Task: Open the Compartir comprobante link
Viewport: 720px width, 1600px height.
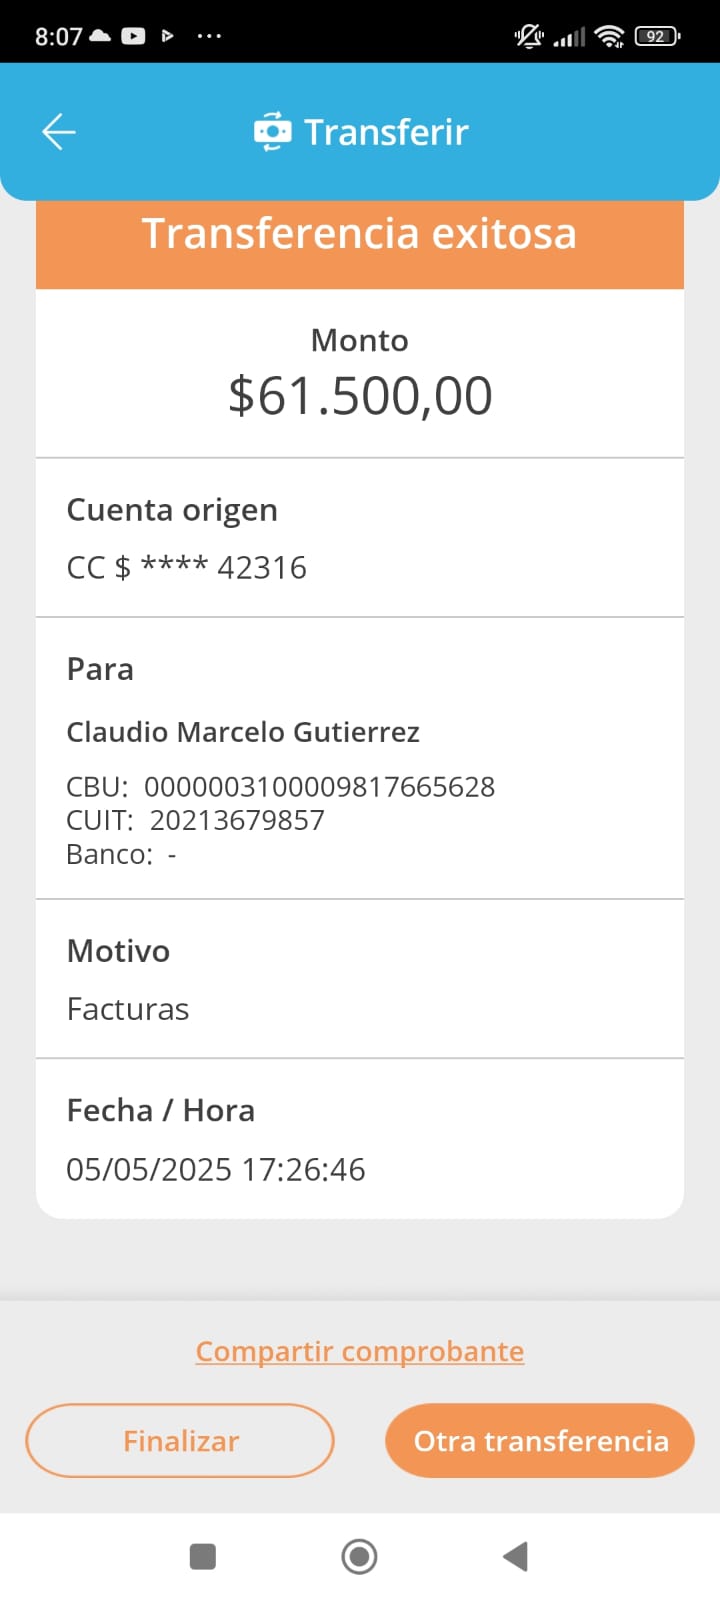Action: (360, 1351)
